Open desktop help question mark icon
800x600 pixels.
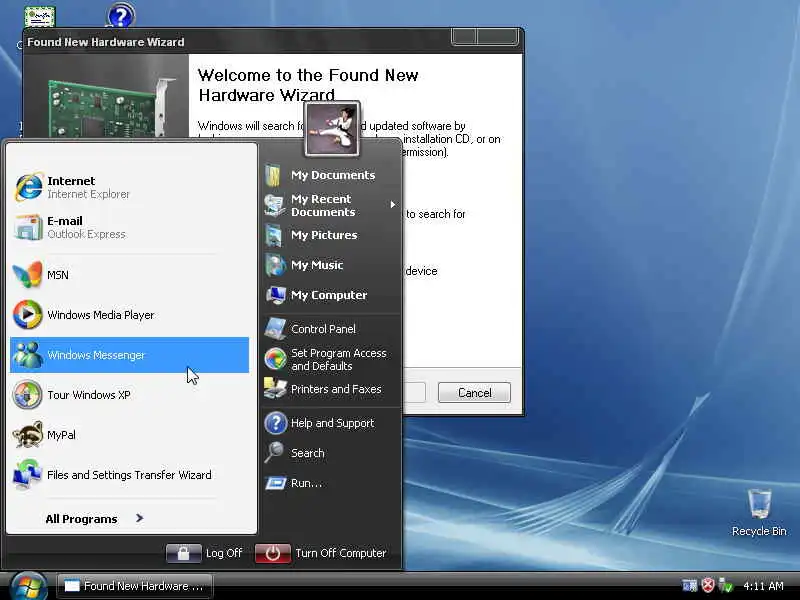[x=121, y=15]
